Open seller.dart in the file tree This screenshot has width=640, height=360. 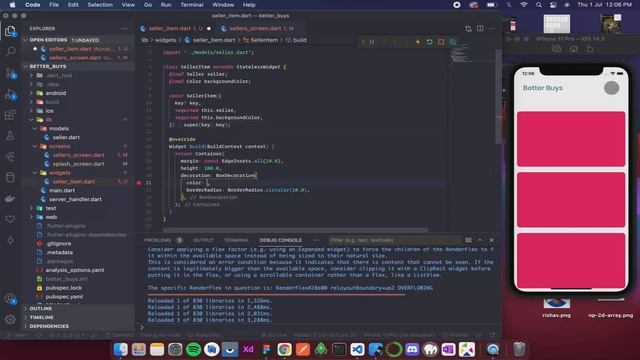coord(66,137)
